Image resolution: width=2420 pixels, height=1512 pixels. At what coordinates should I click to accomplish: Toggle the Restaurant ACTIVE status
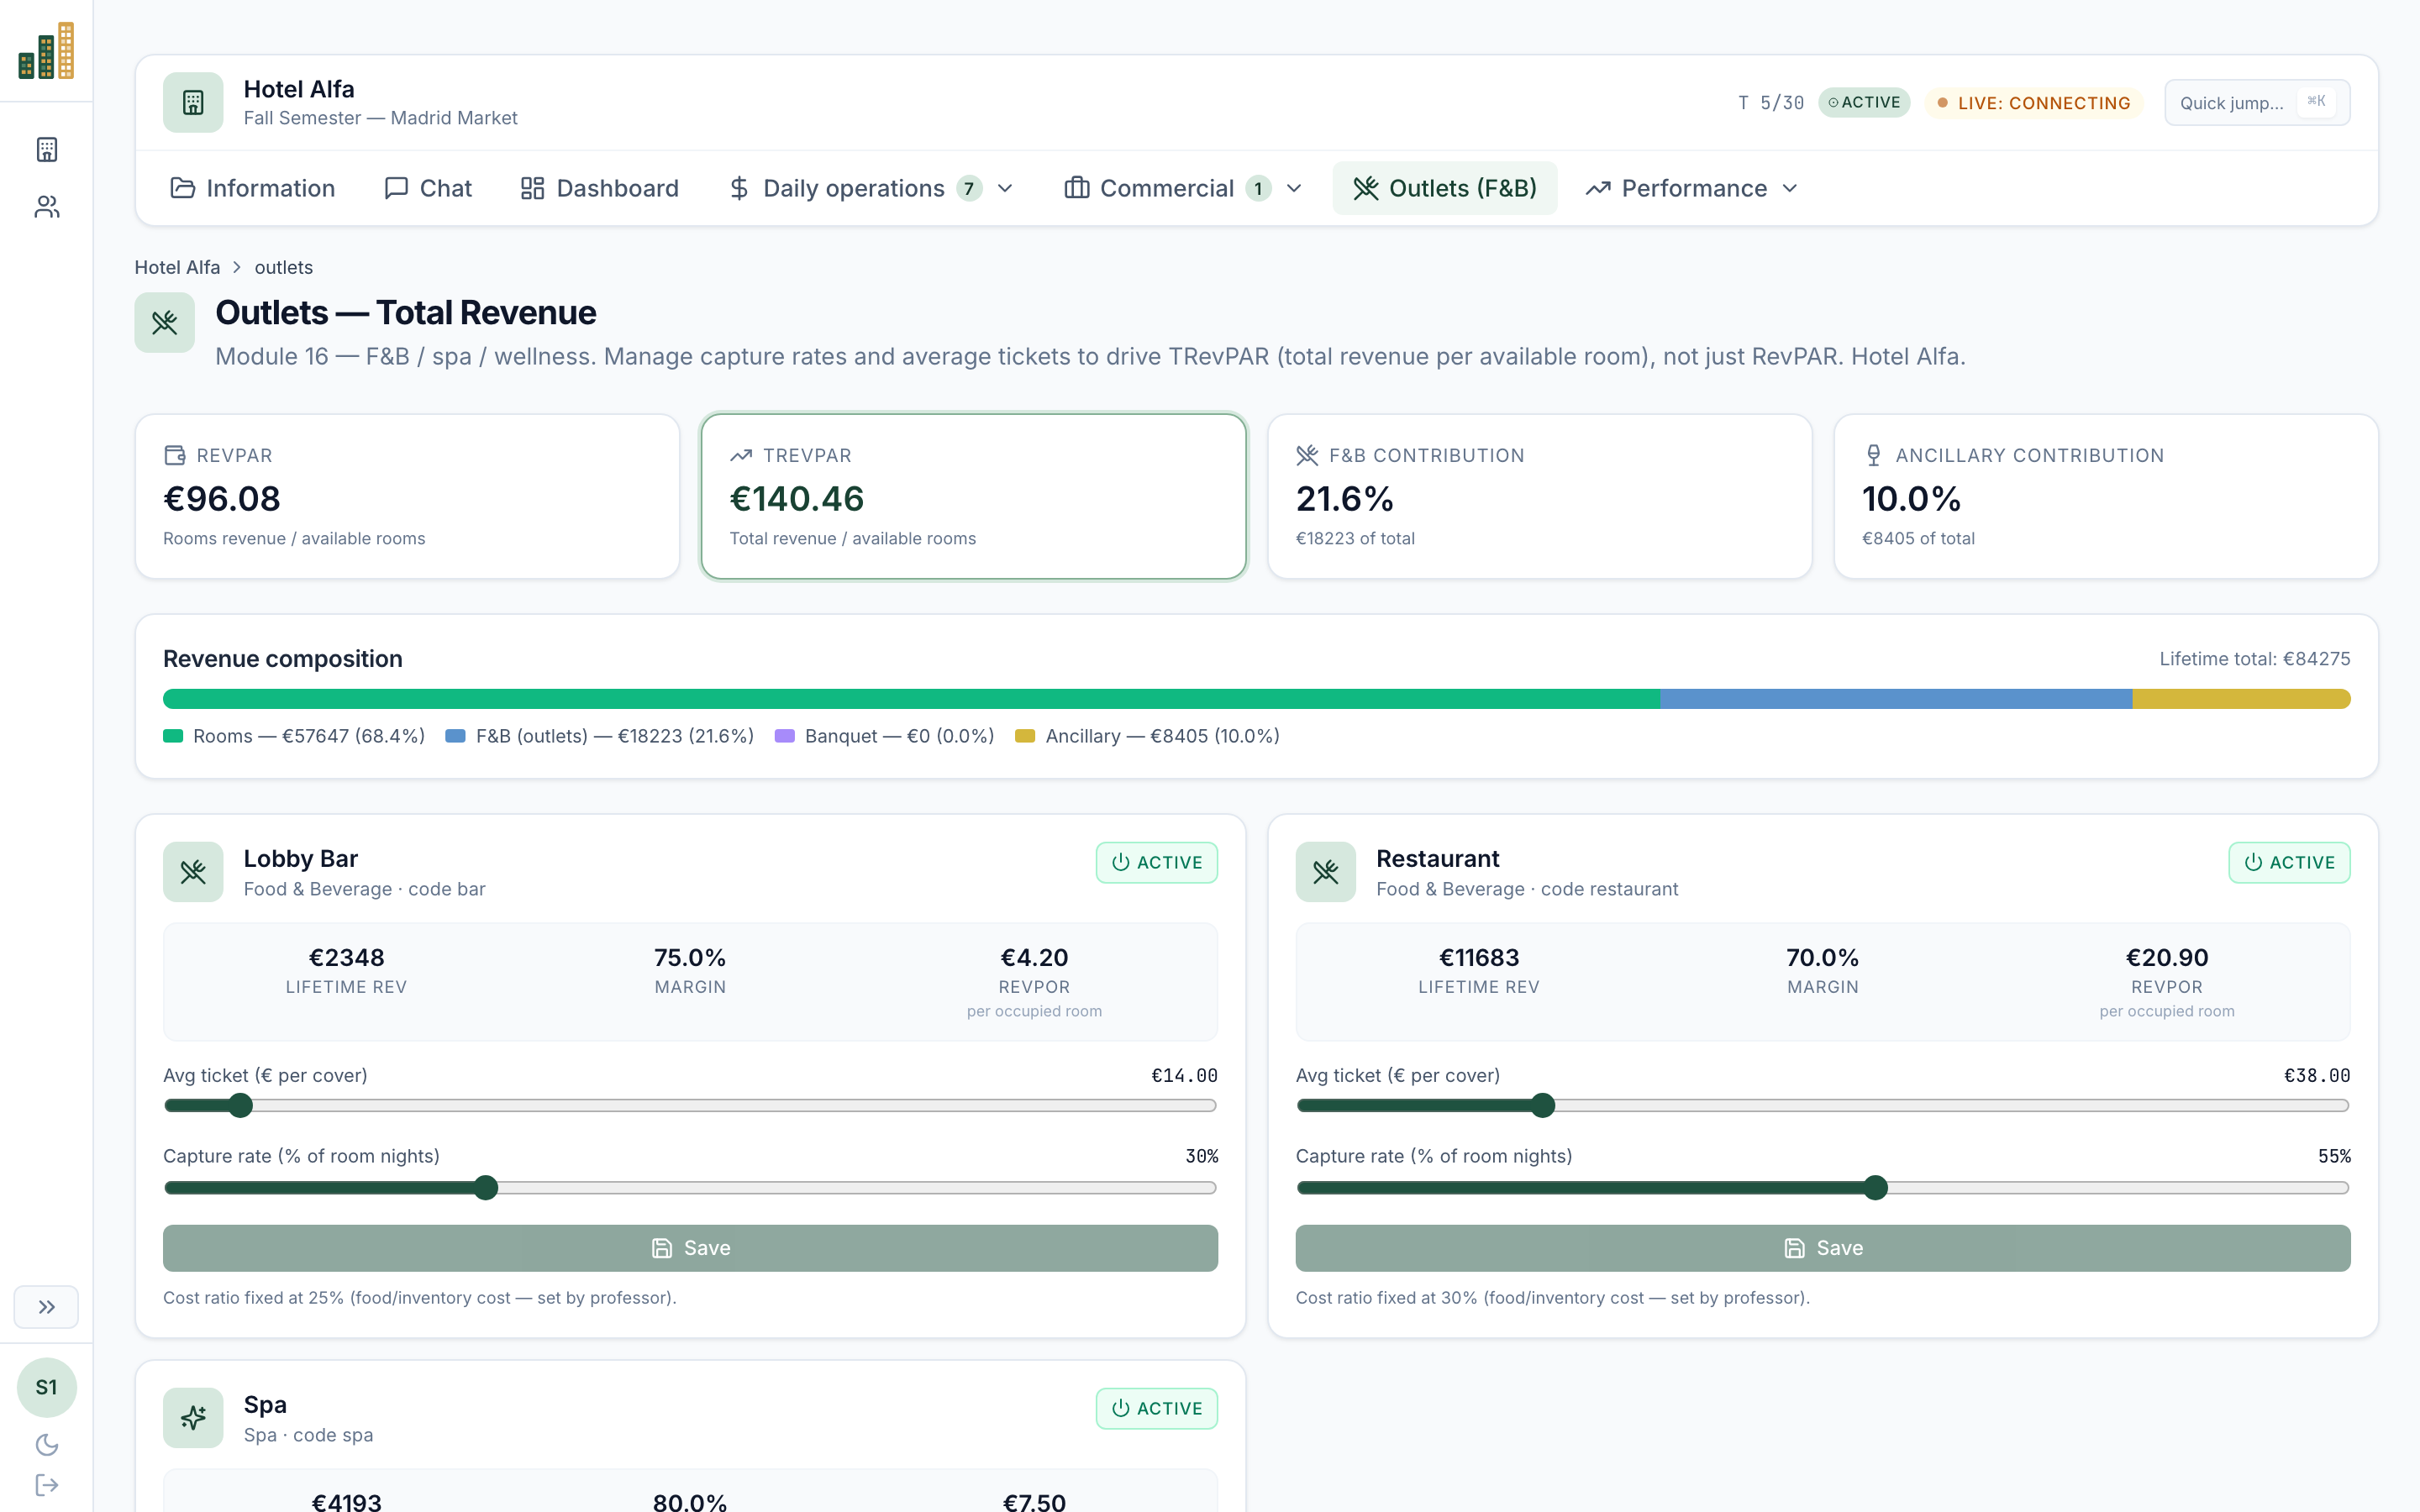(x=2290, y=862)
